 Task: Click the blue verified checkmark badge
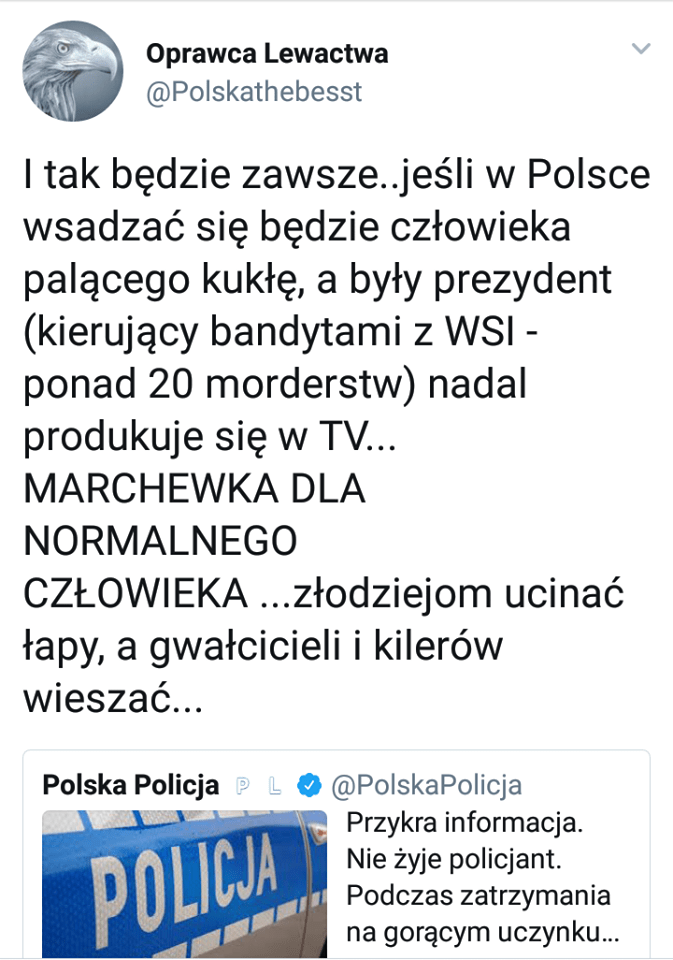(312, 785)
